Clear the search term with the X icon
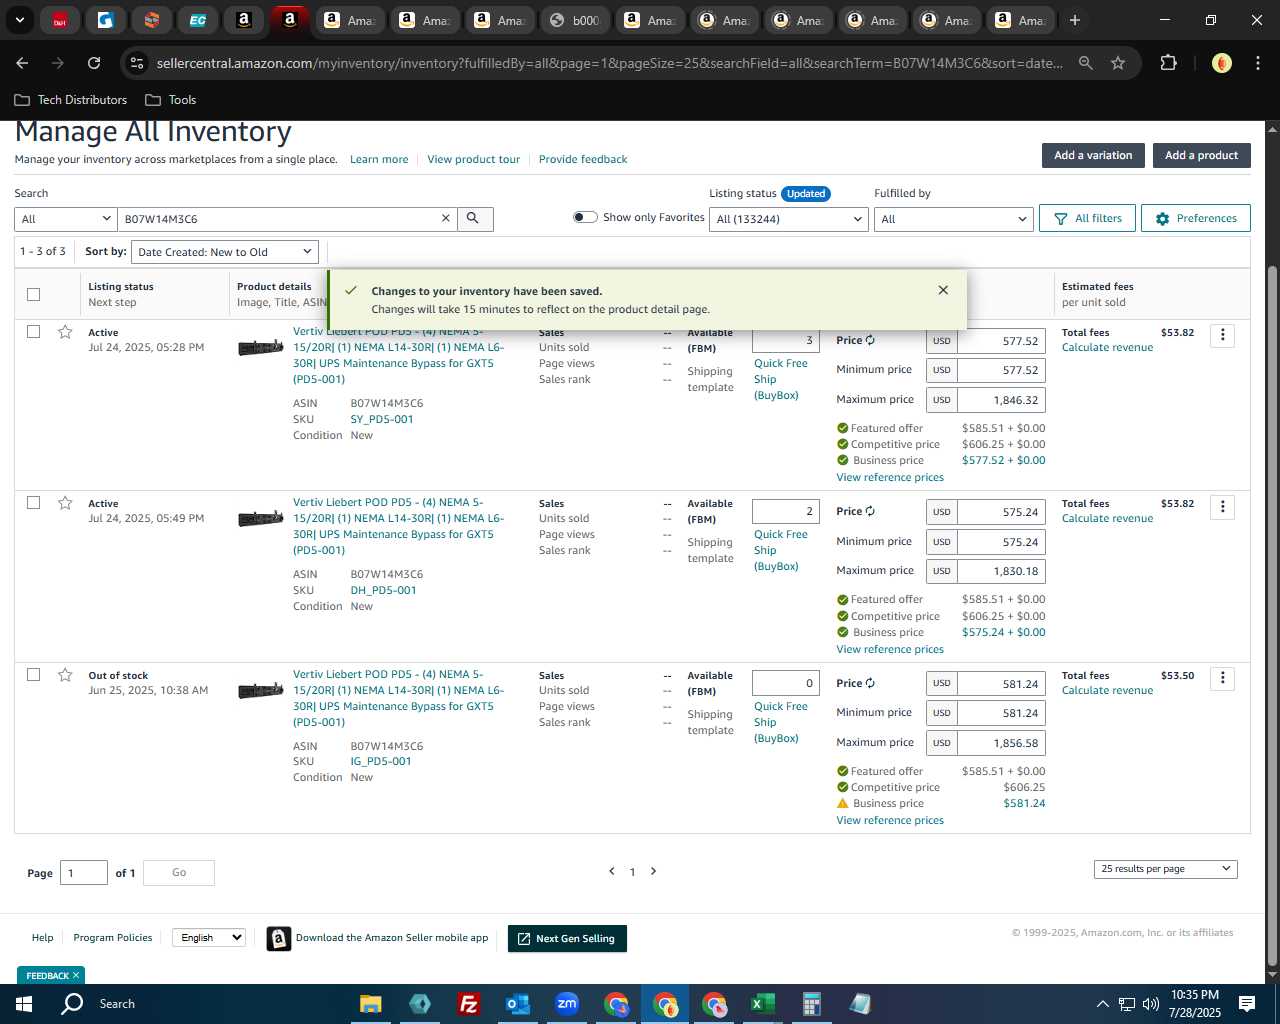The image size is (1280, 1024). pos(446,218)
